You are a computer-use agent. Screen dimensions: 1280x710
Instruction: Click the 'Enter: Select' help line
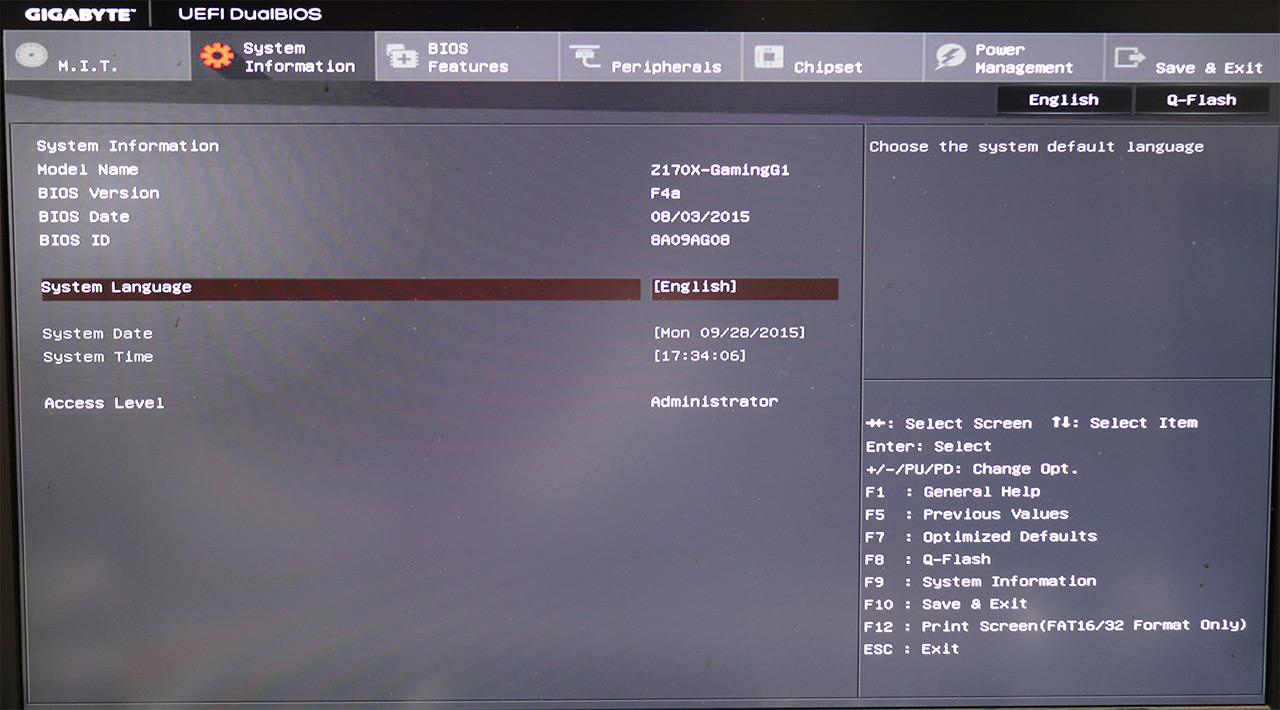(928, 447)
